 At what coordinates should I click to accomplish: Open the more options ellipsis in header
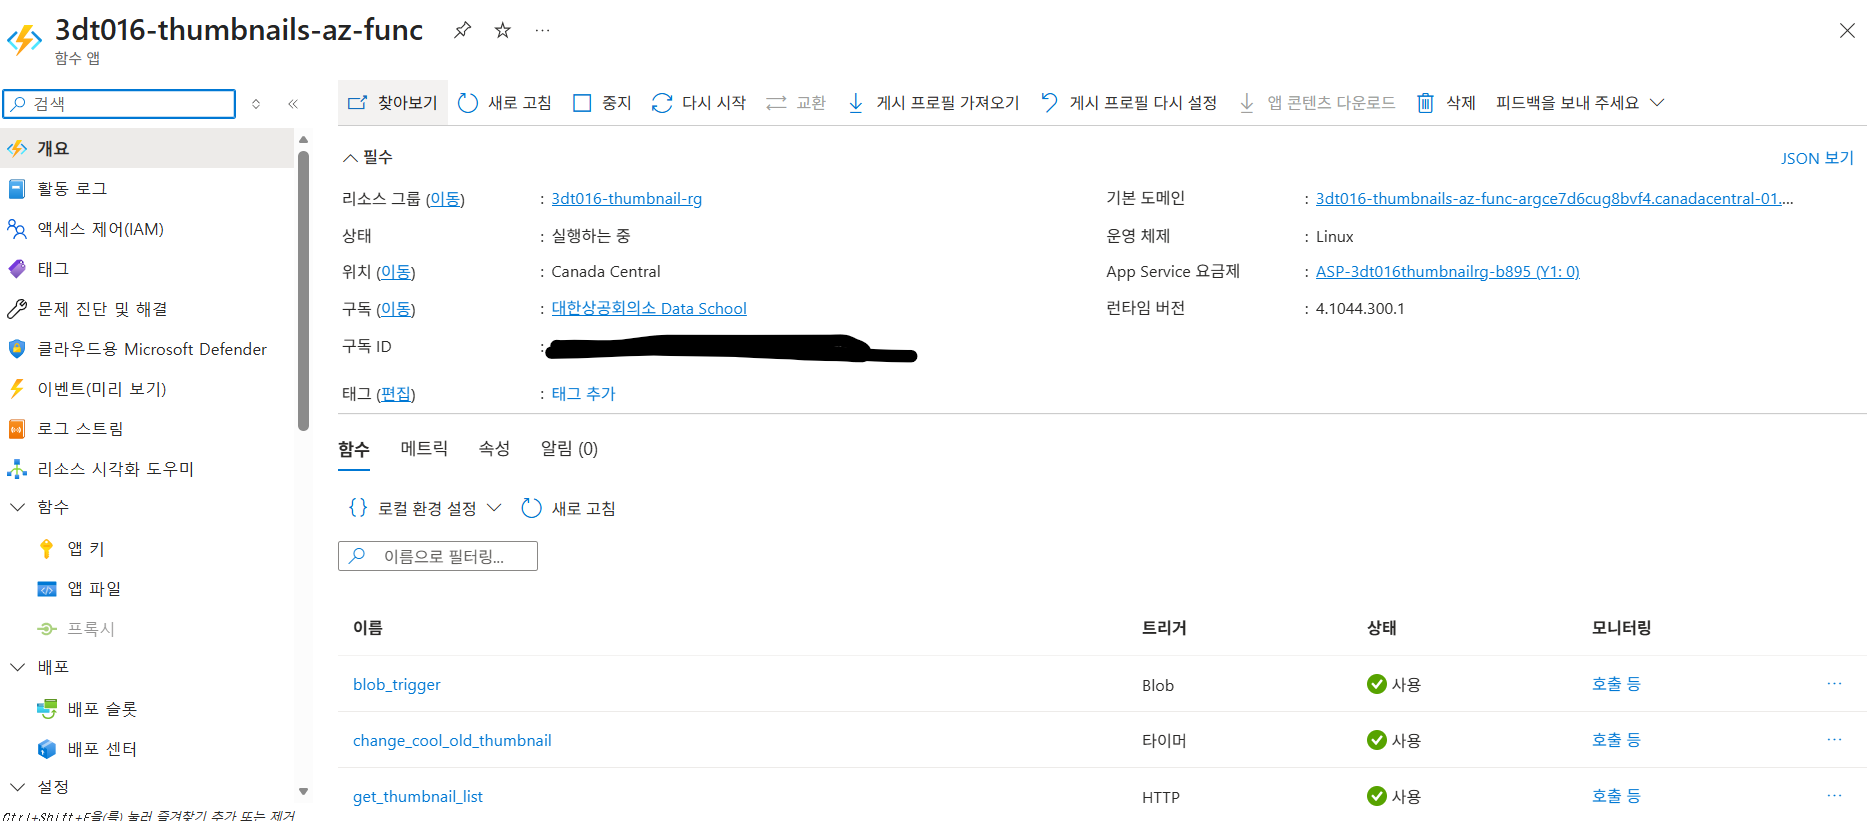[x=542, y=30]
